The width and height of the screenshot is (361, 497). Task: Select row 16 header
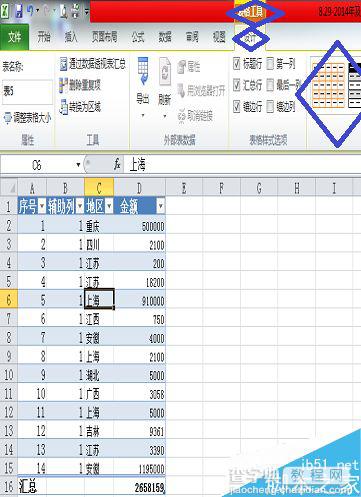pyautogui.click(x=9, y=487)
